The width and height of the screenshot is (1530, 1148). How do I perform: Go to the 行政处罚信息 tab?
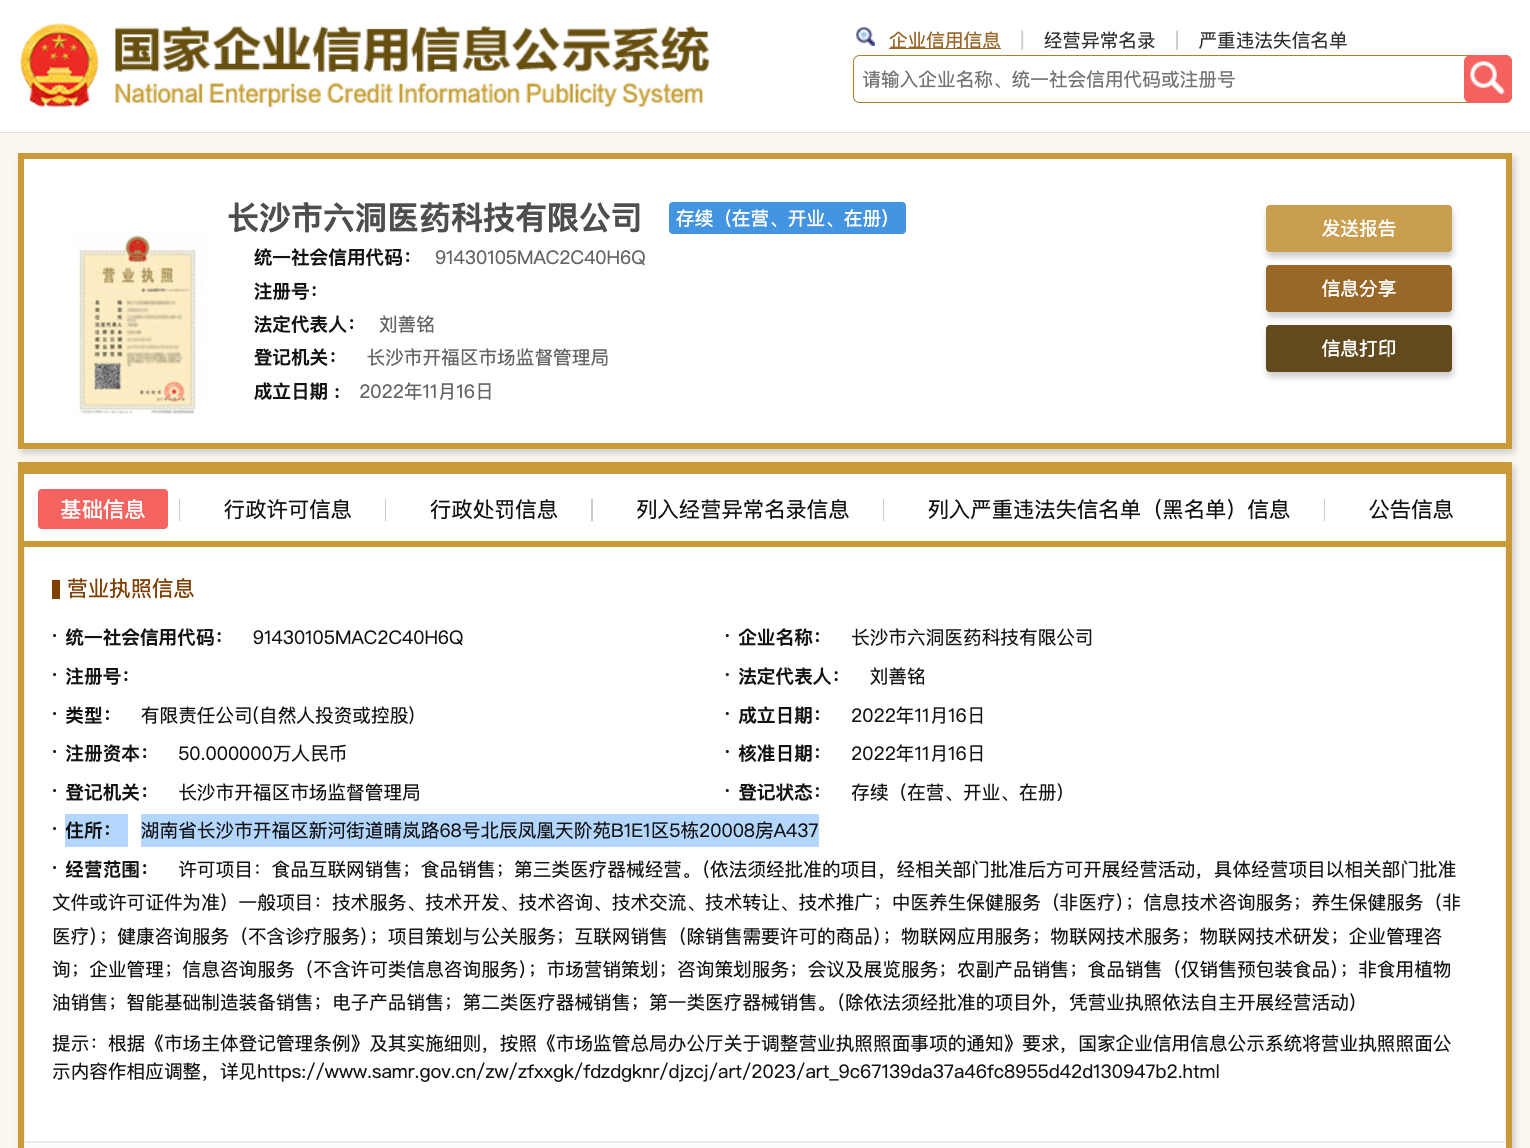click(x=493, y=510)
